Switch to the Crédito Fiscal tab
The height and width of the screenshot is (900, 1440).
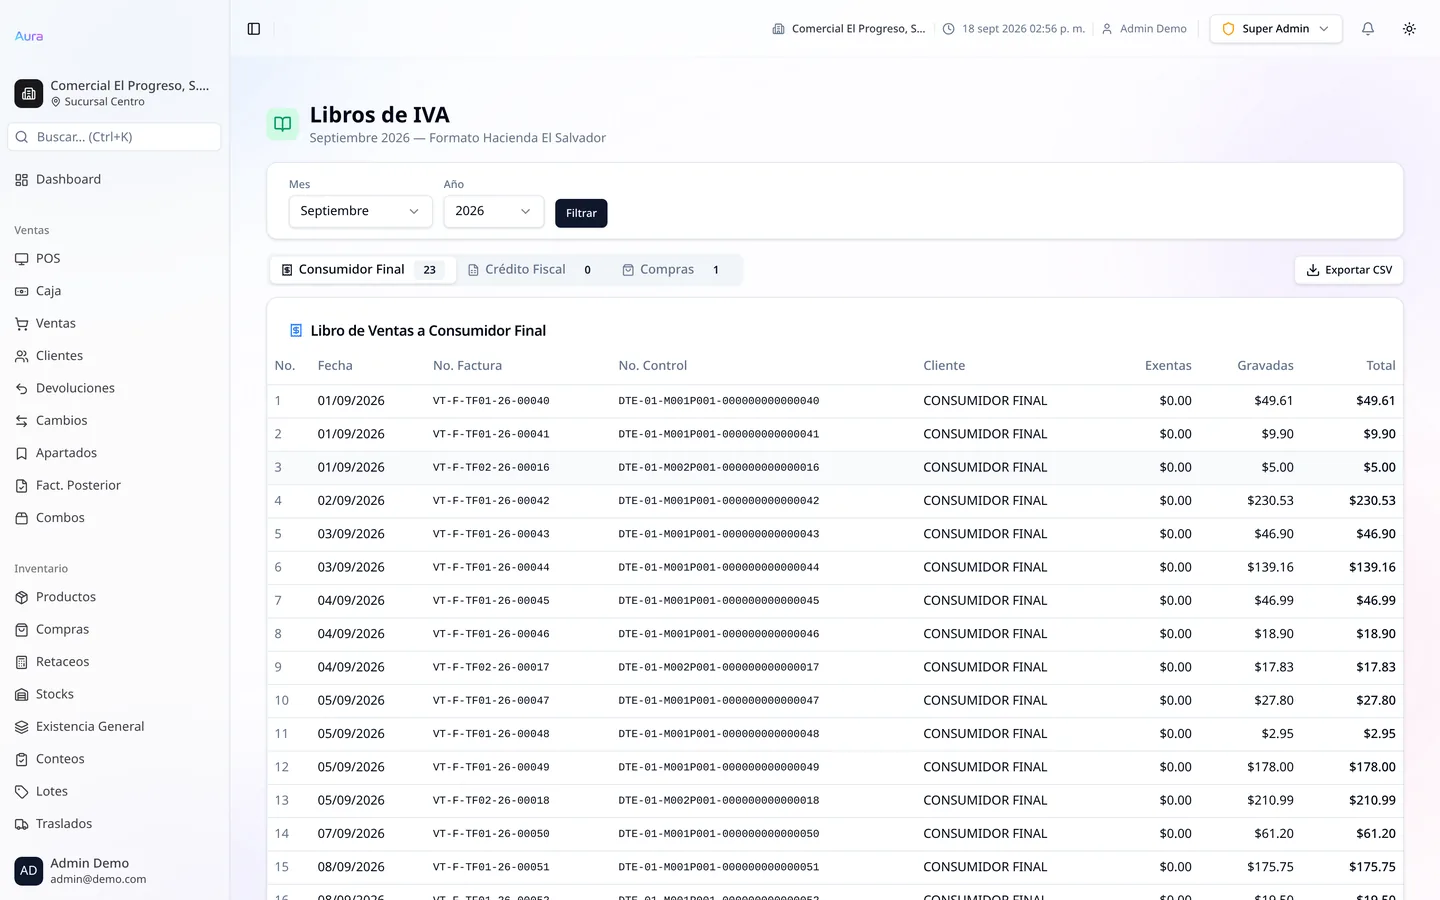[532, 270]
